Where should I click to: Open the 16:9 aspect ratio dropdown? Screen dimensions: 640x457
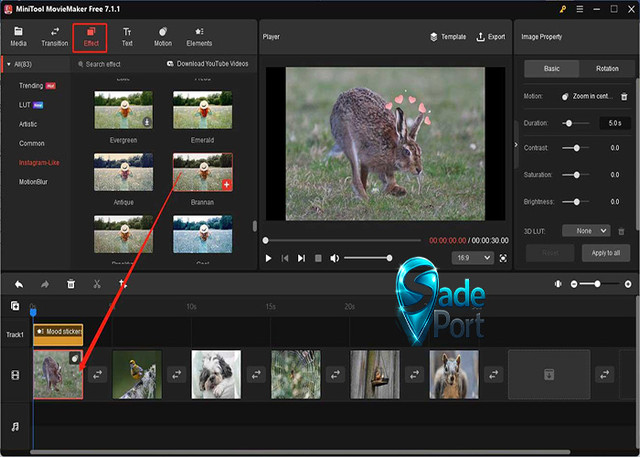tap(473, 258)
